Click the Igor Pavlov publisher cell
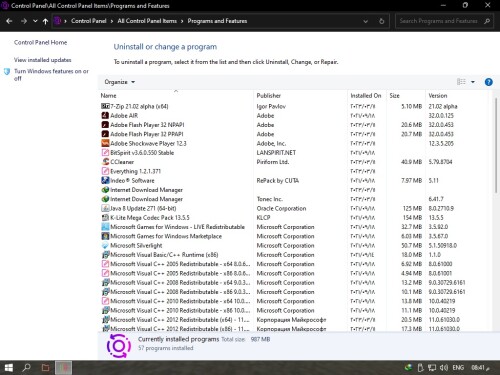The height and width of the screenshot is (375, 500). pyautogui.click(x=271, y=106)
